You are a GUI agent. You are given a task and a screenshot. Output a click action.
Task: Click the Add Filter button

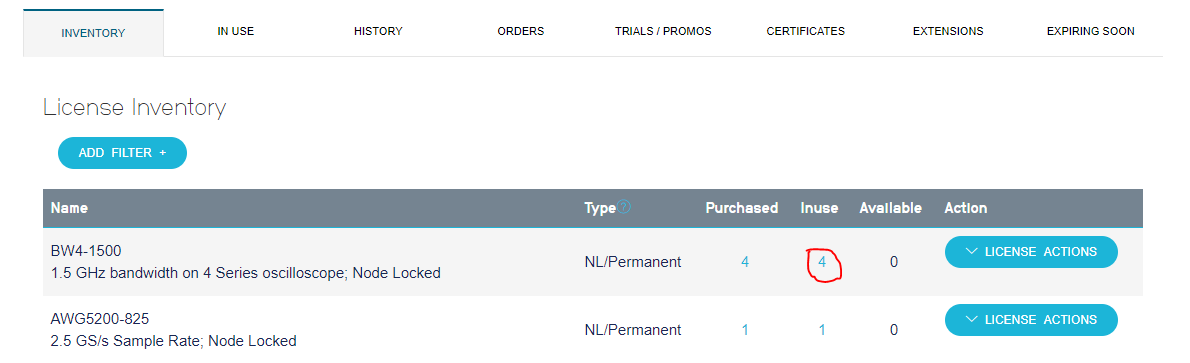(122, 153)
